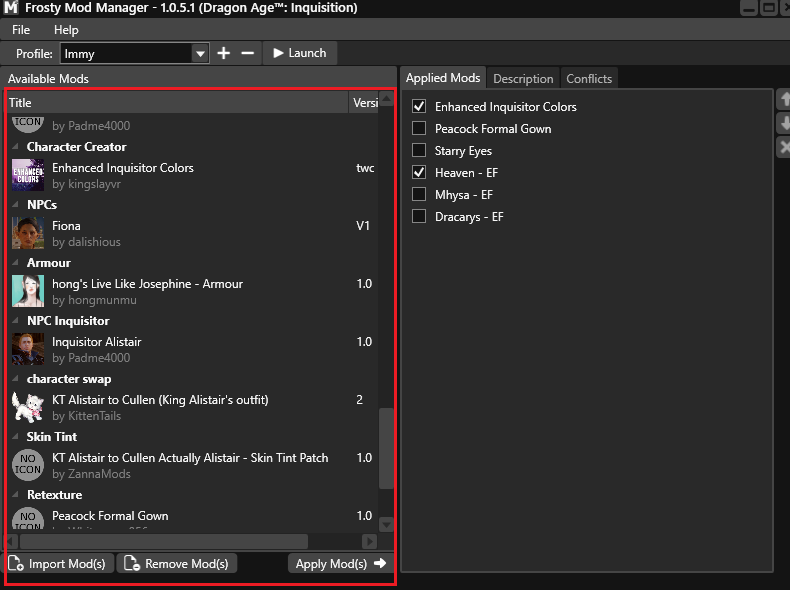Click the remove profile minus icon
Viewport: 790px width, 590px height.
[x=247, y=53]
